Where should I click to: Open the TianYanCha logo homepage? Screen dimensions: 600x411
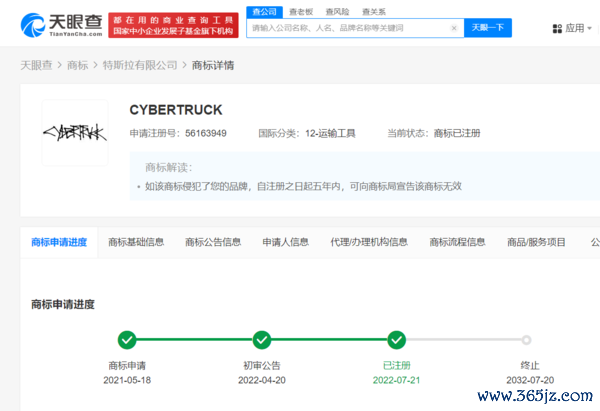click(62, 25)
